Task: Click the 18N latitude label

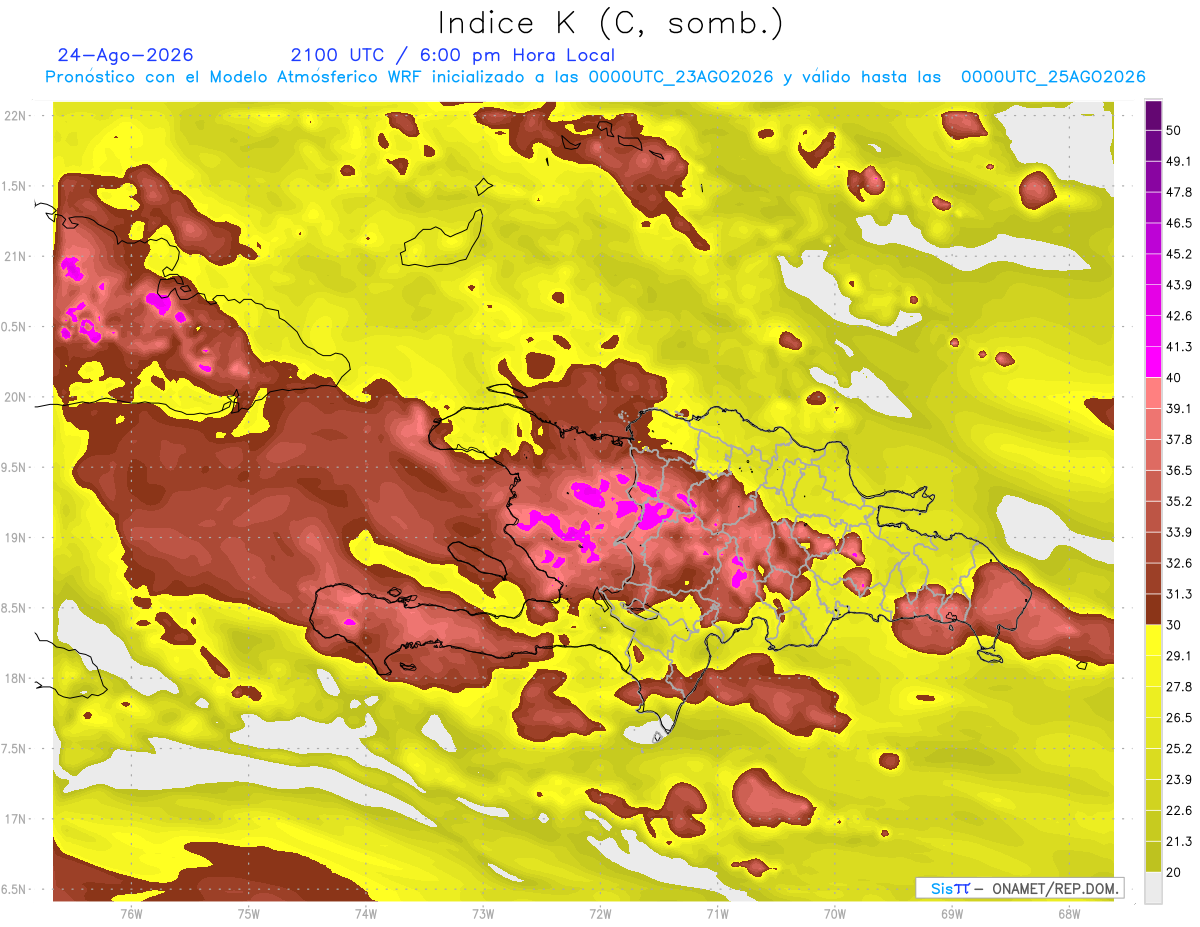Action: (x=16, y=678)
